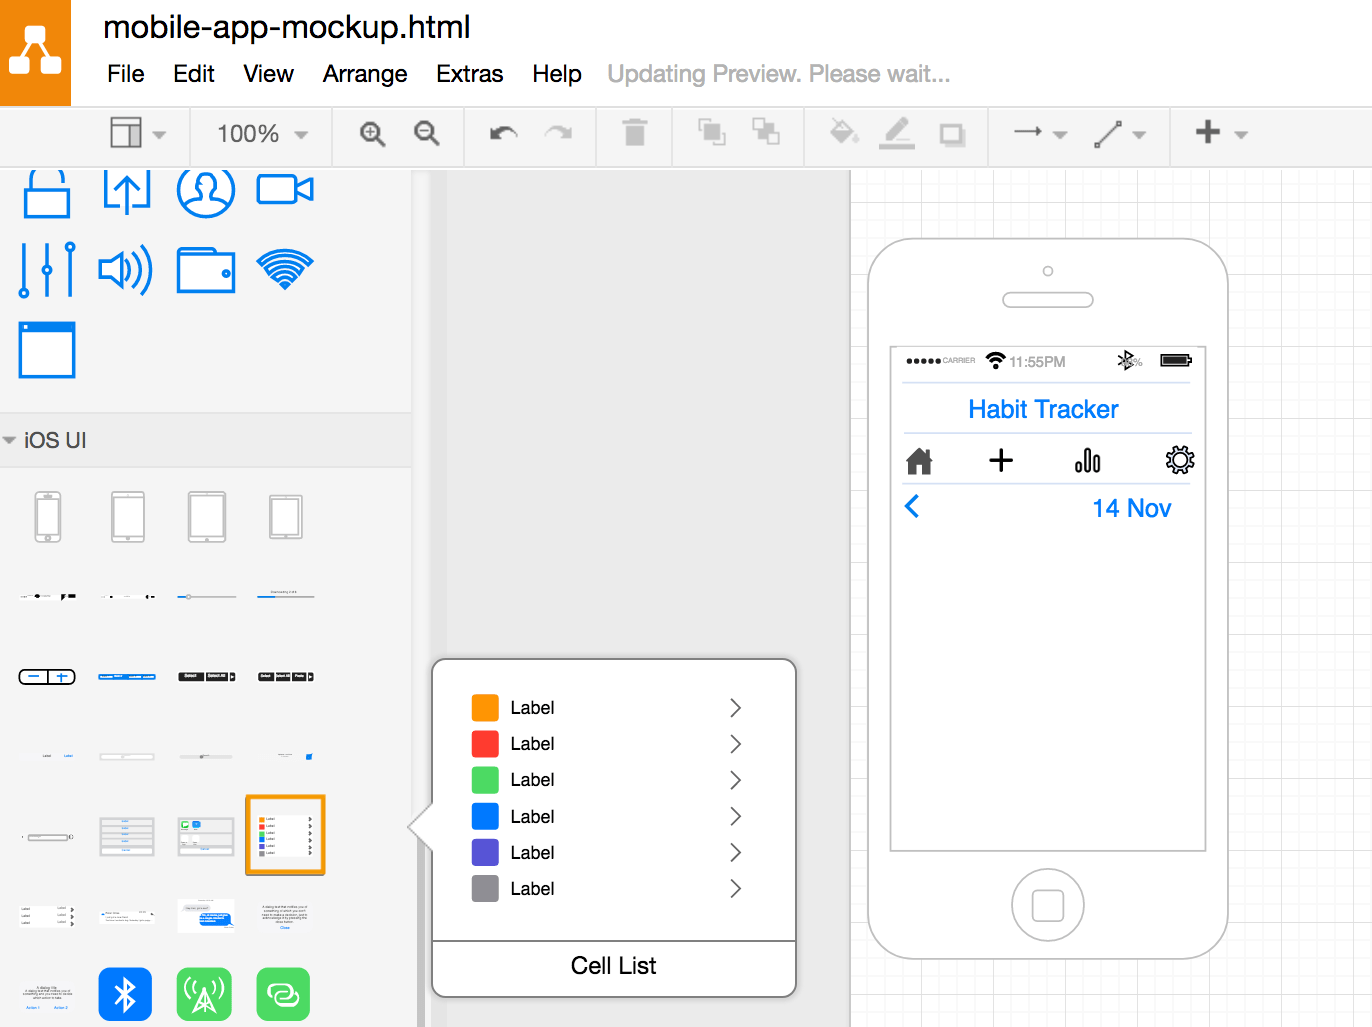Select the highlighted Cell List shape thumbnail
Viewport: 1372px width, 1027px height.
[x=285, y=835]
